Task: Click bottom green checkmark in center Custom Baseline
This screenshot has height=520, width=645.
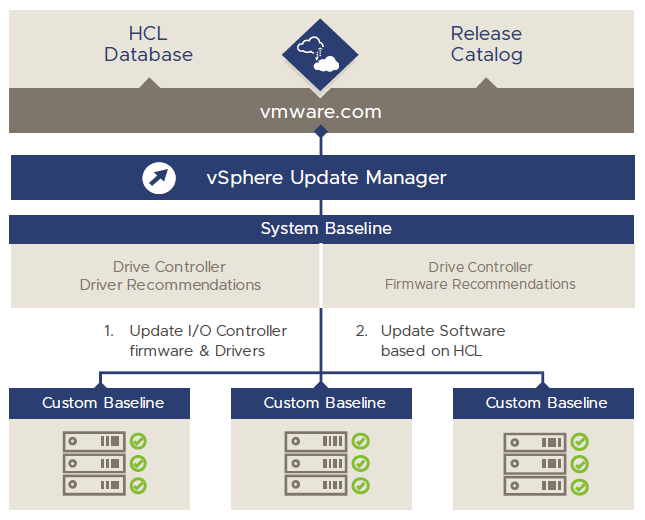Action: (x=361, y=485)
